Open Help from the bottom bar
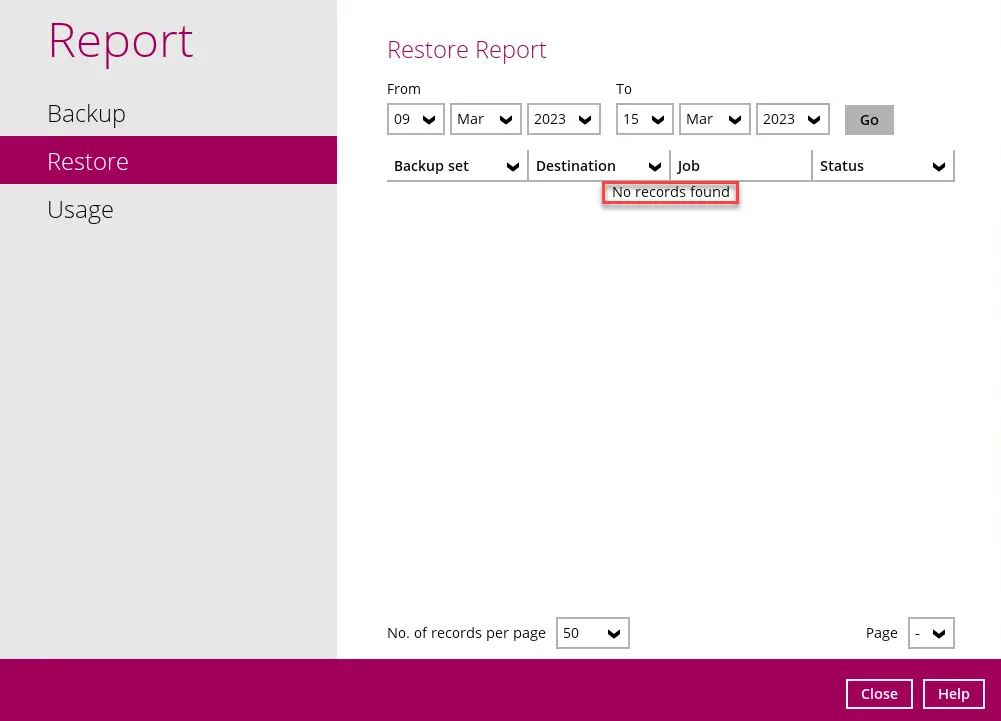 point(953,694)
